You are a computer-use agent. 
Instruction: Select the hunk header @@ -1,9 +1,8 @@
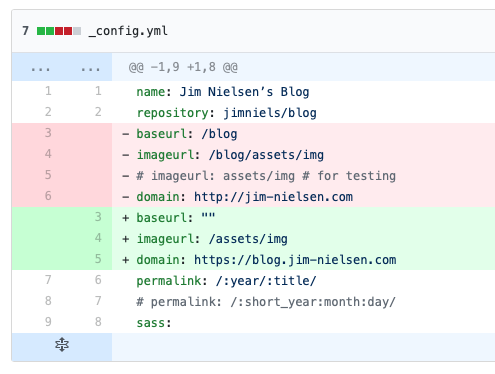coord(183,67)
